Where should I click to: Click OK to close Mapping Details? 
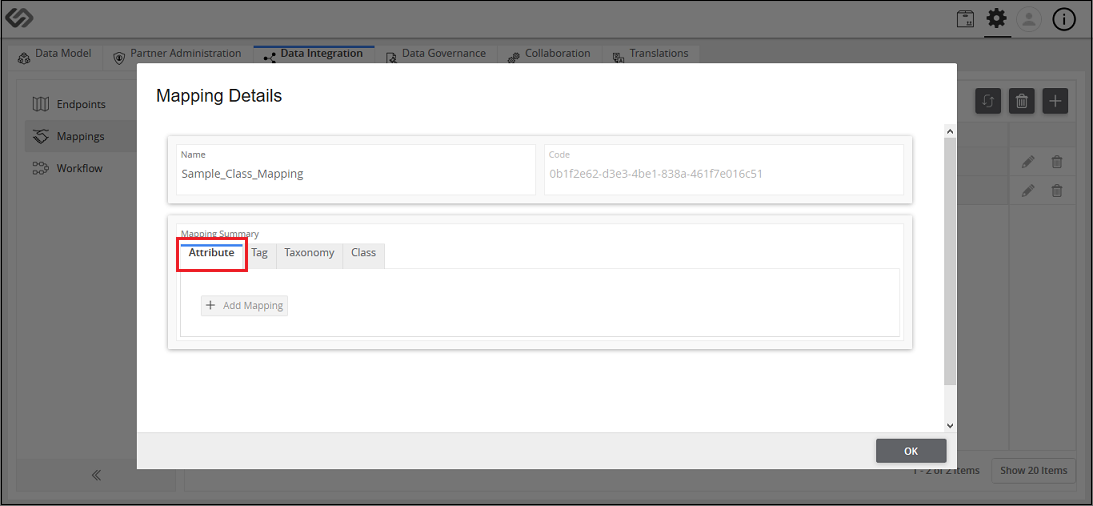(x=911, y=451)
